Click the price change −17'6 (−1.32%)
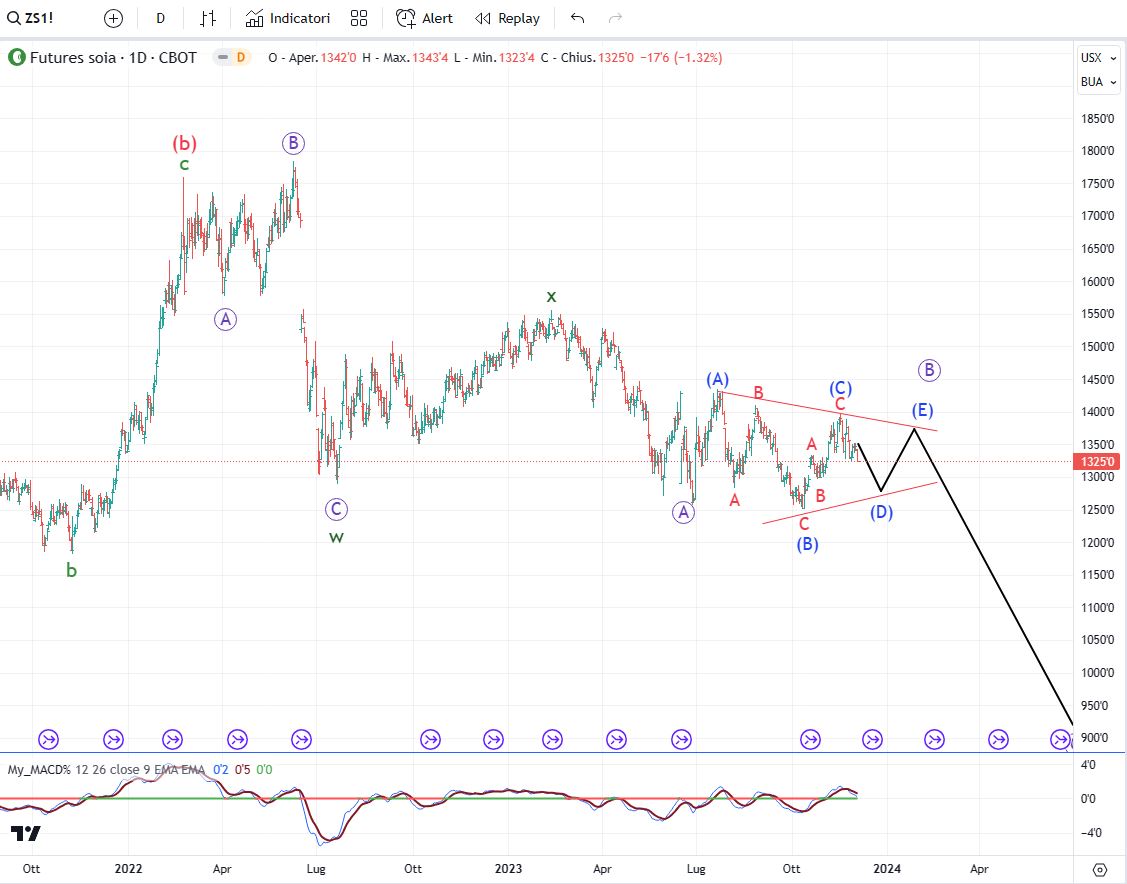Screen dimensions: 1127x884 click(x=681, y=57)
